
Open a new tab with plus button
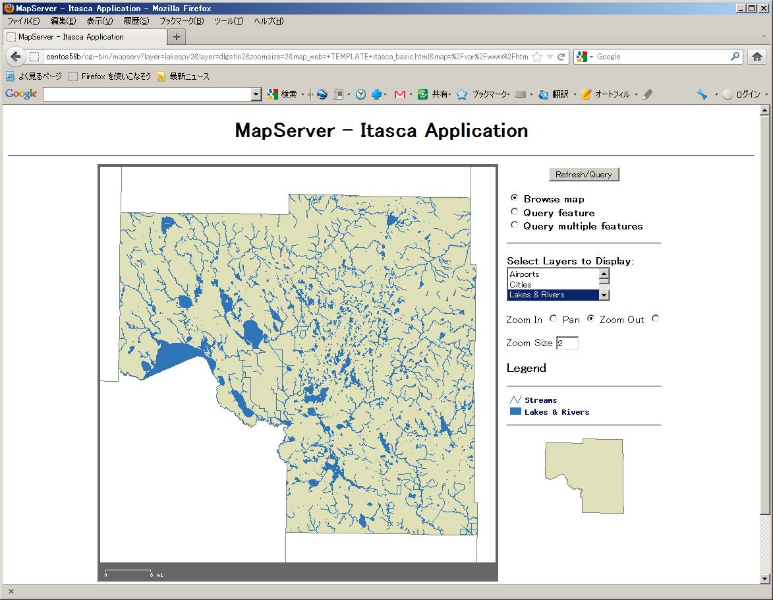tap(178, 37)
